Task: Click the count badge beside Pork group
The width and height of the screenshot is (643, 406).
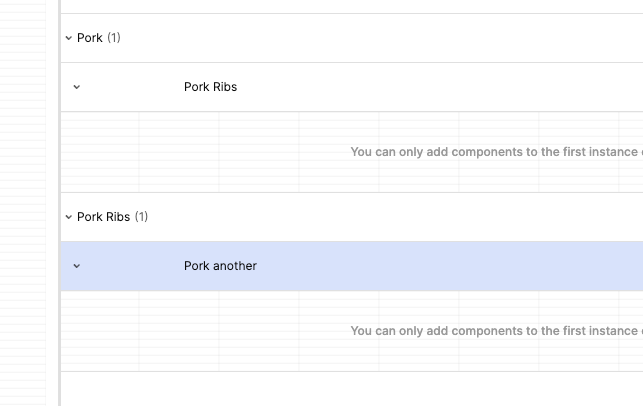Action: click(x=114, y=38)
